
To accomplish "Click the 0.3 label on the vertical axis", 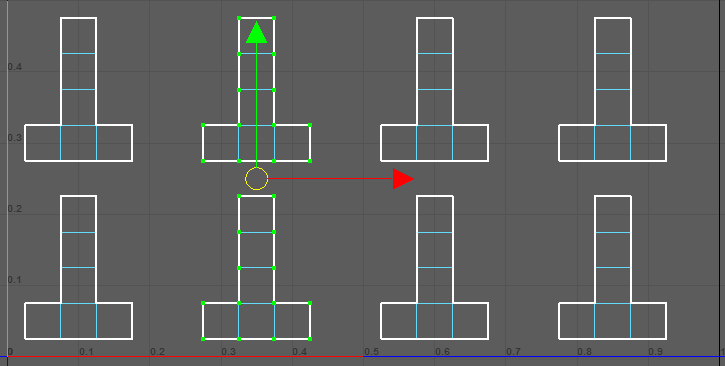I will click(x=15, y=138).
